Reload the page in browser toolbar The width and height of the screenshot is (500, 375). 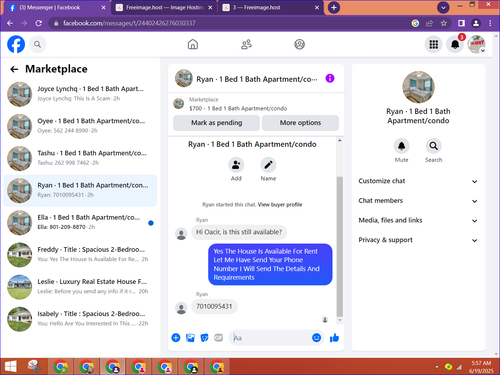click(x=39, y=23)
